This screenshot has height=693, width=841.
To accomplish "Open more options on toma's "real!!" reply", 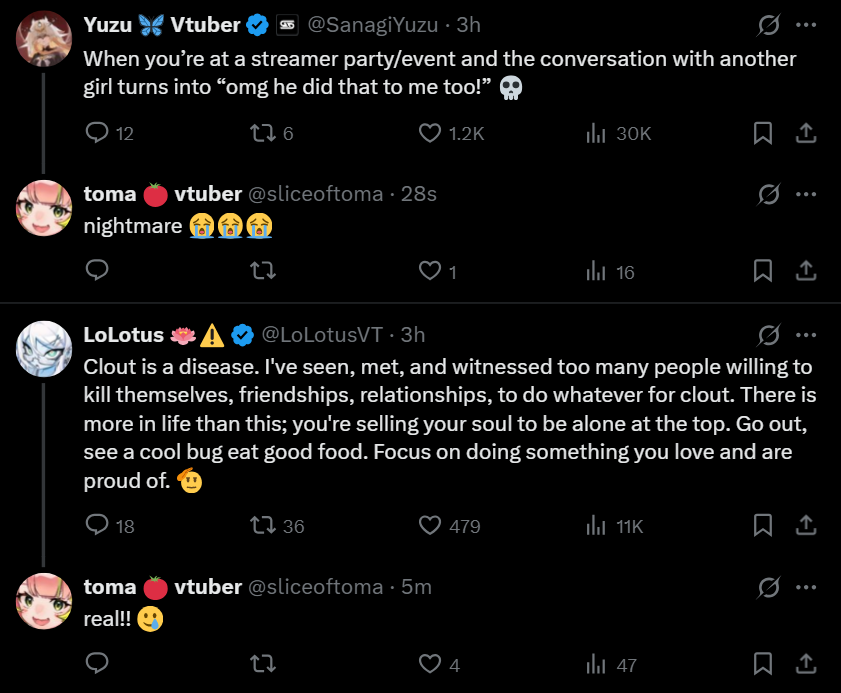I will click(x=806, y=587).
